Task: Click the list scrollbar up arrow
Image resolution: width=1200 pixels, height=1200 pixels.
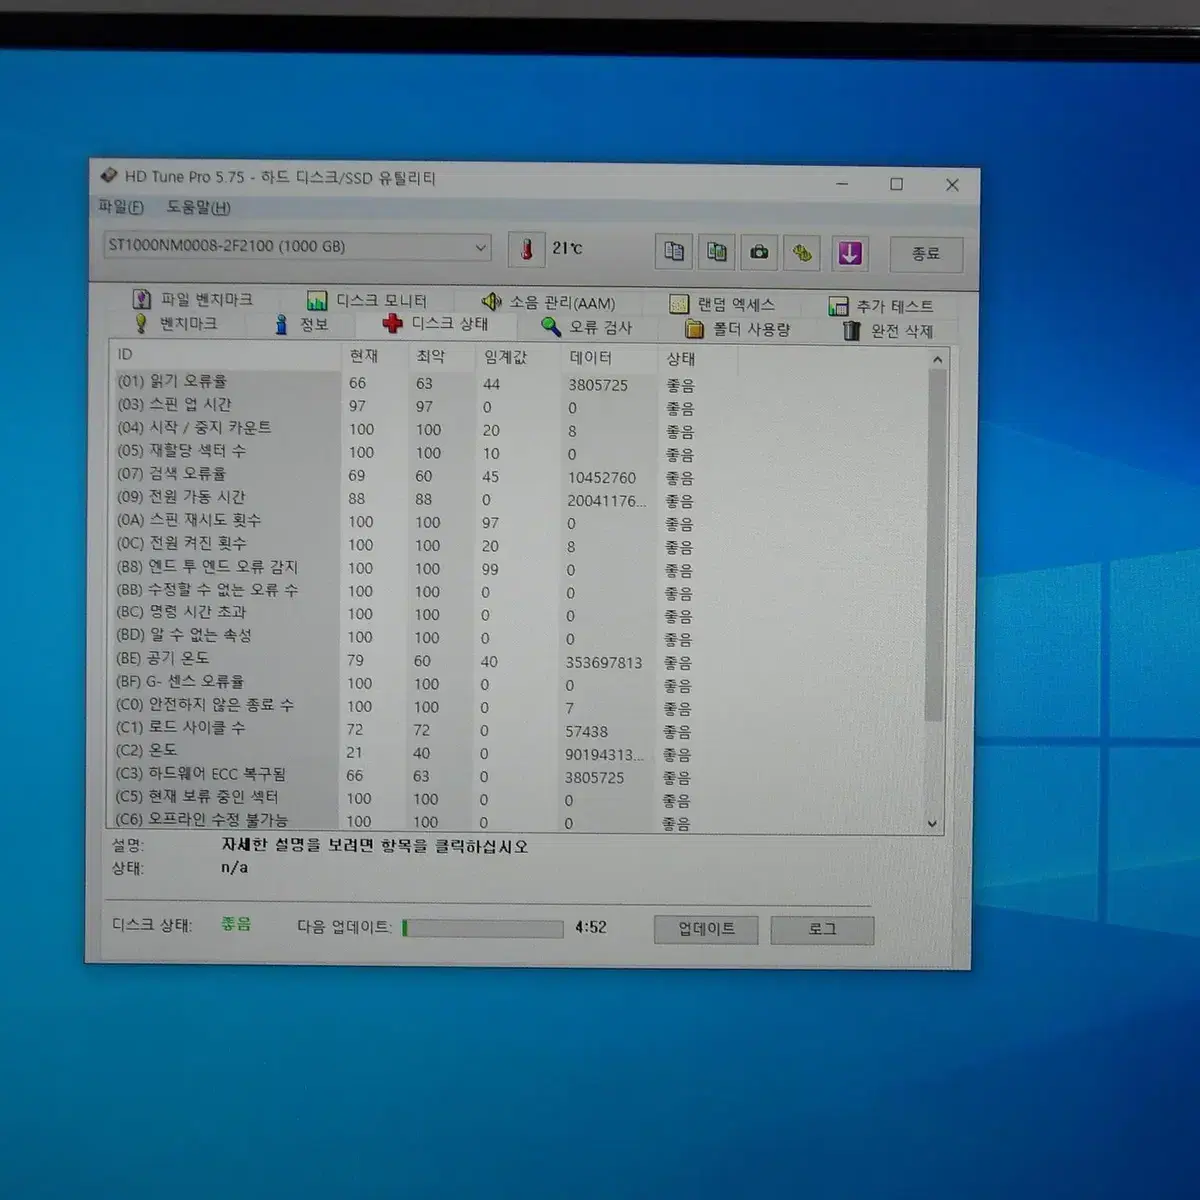Action: 937,359
